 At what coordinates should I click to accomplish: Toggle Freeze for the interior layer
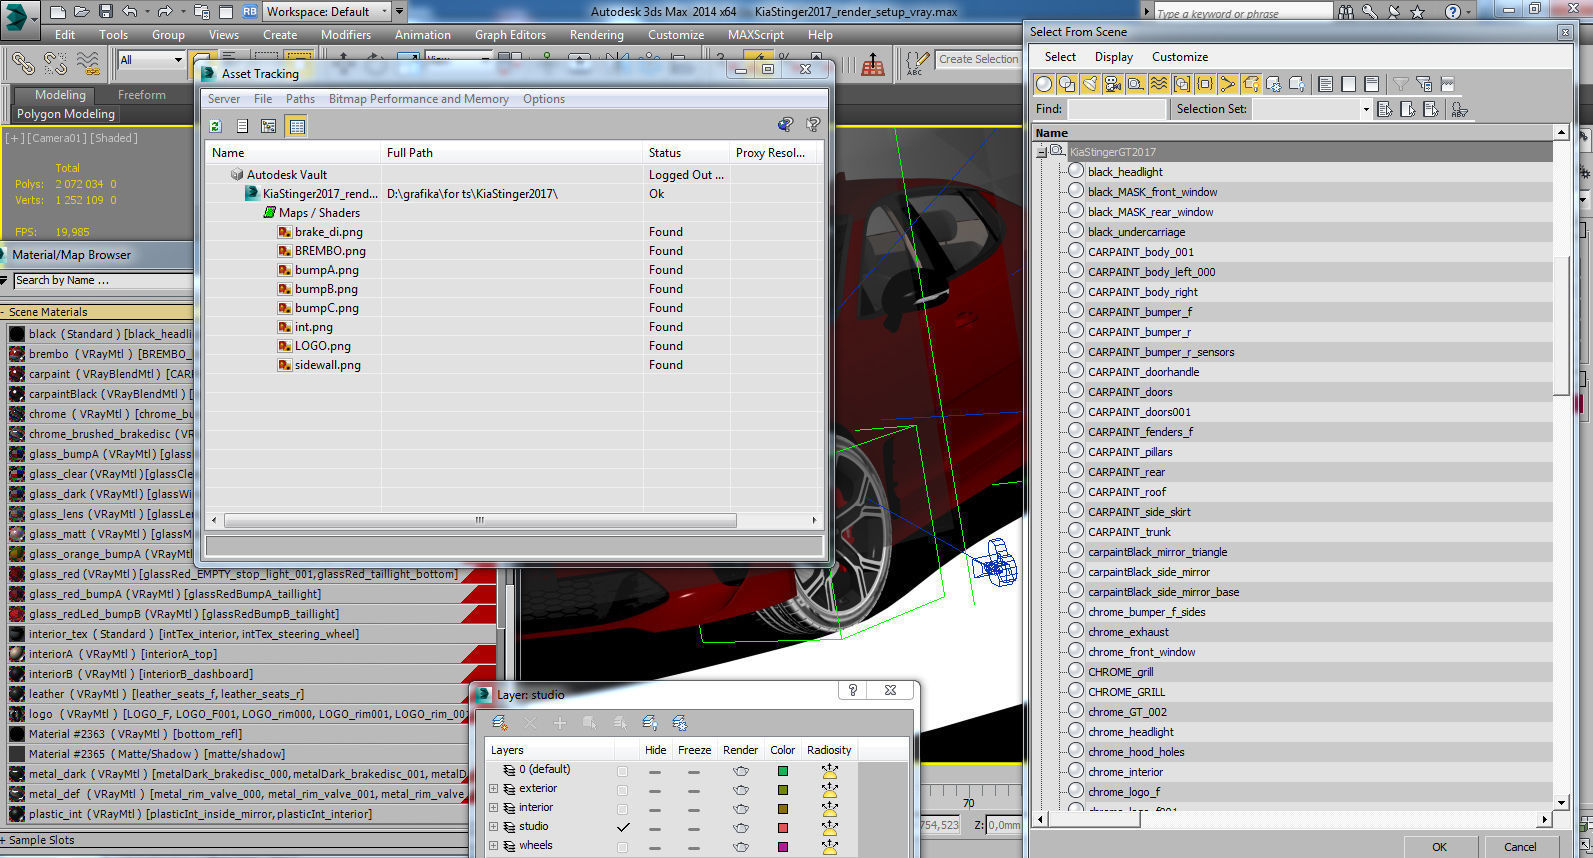pos(694,809)
